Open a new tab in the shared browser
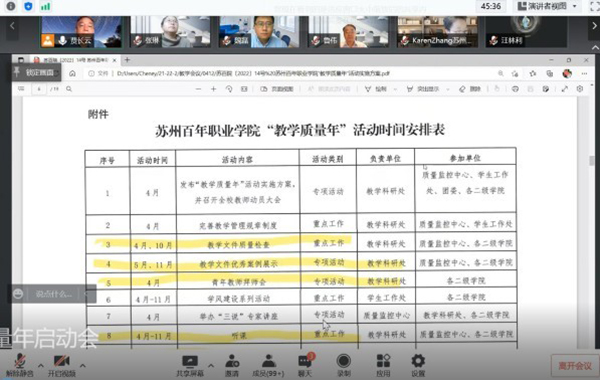 click(127, 60)
